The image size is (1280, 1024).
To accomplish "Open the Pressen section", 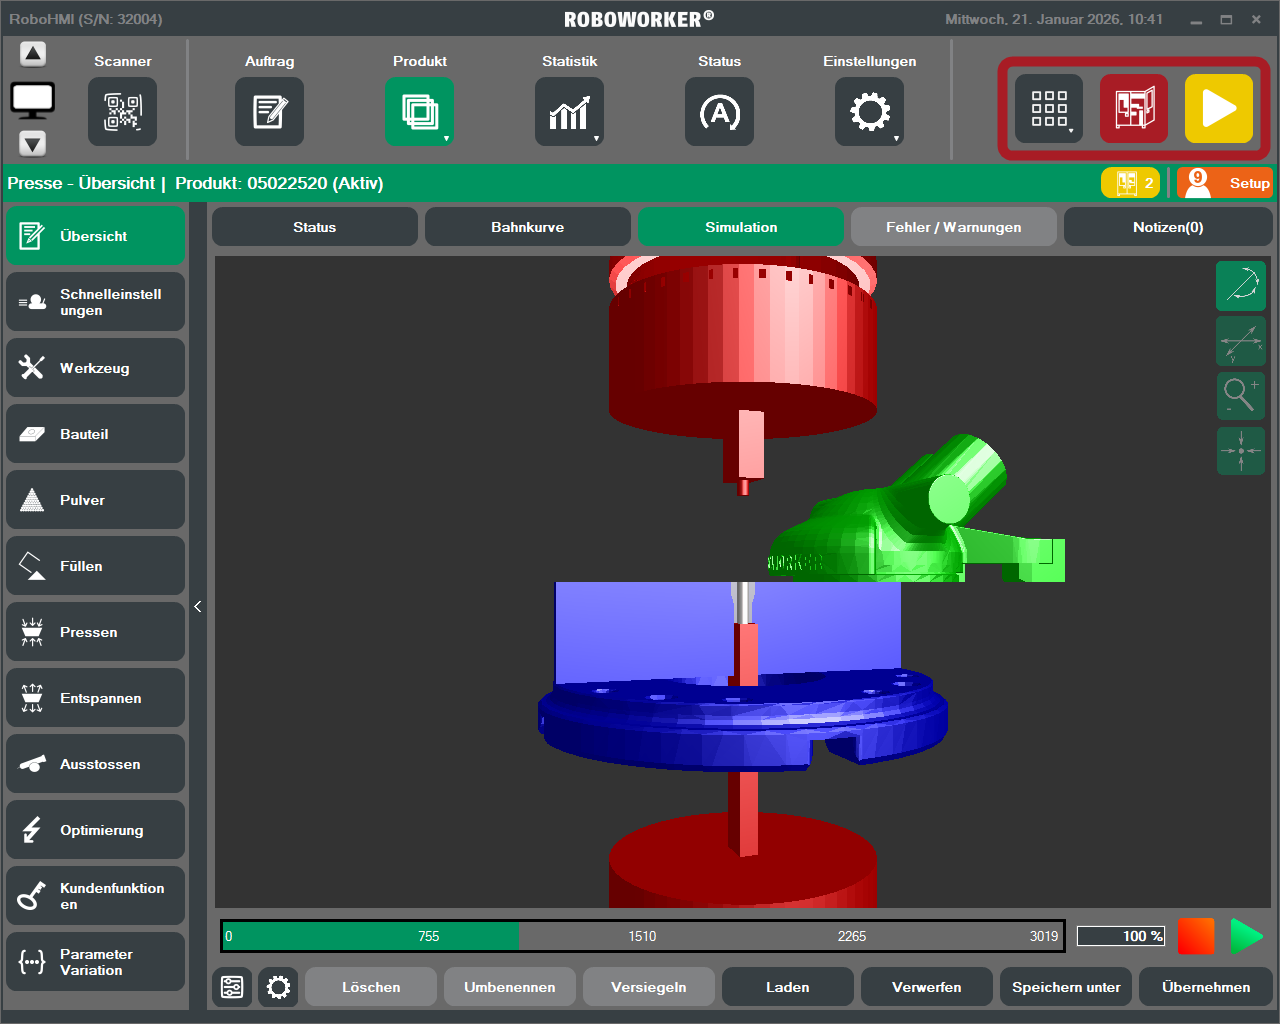I will (96, 632).
